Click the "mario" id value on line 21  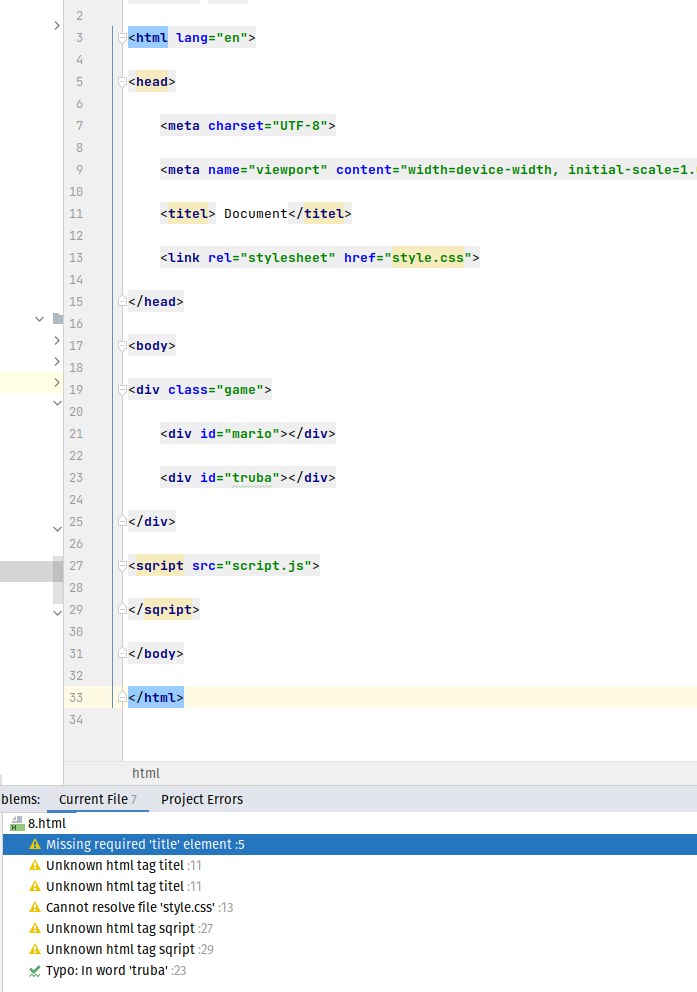click(x=252, y=434)
